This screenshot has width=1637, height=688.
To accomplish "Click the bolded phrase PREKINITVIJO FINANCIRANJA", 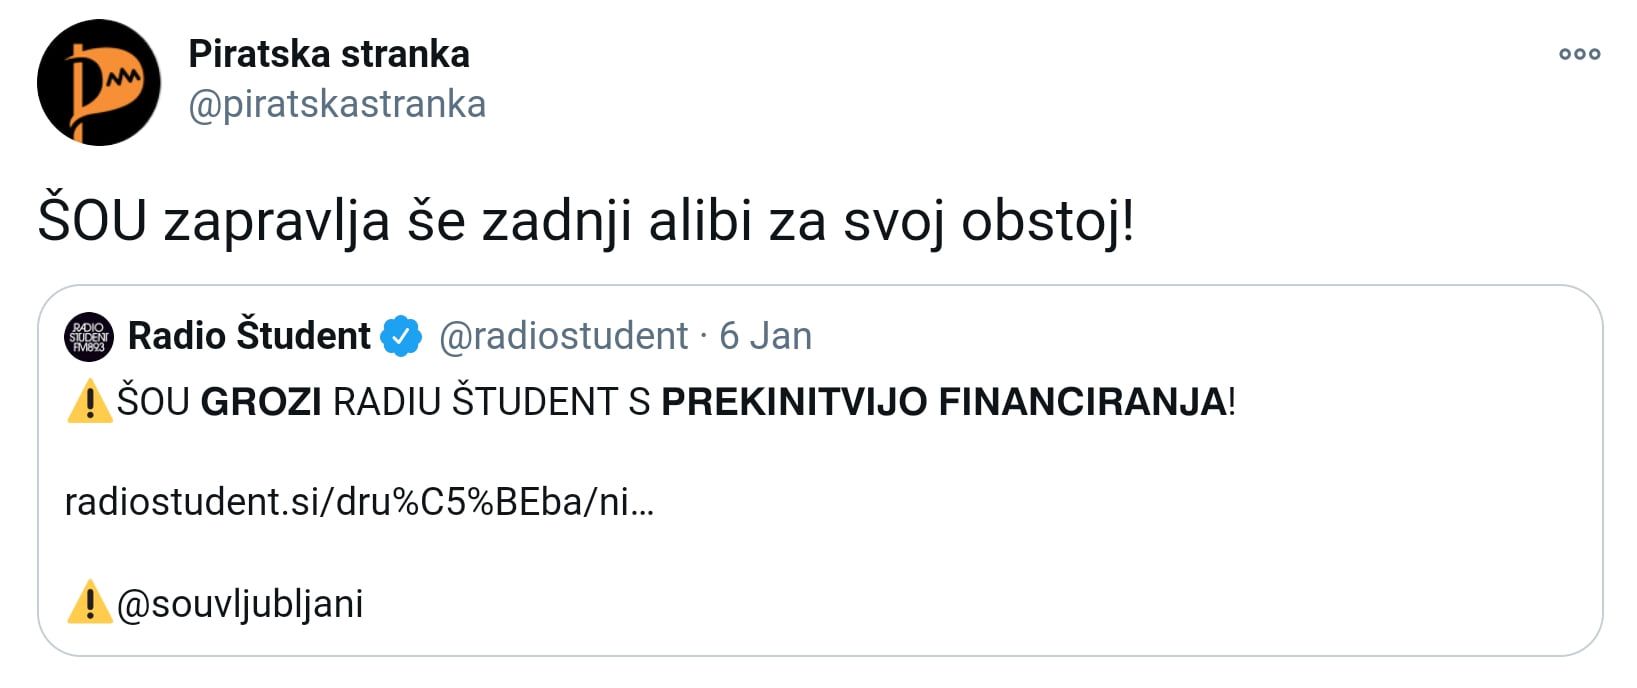I will 950,402.
